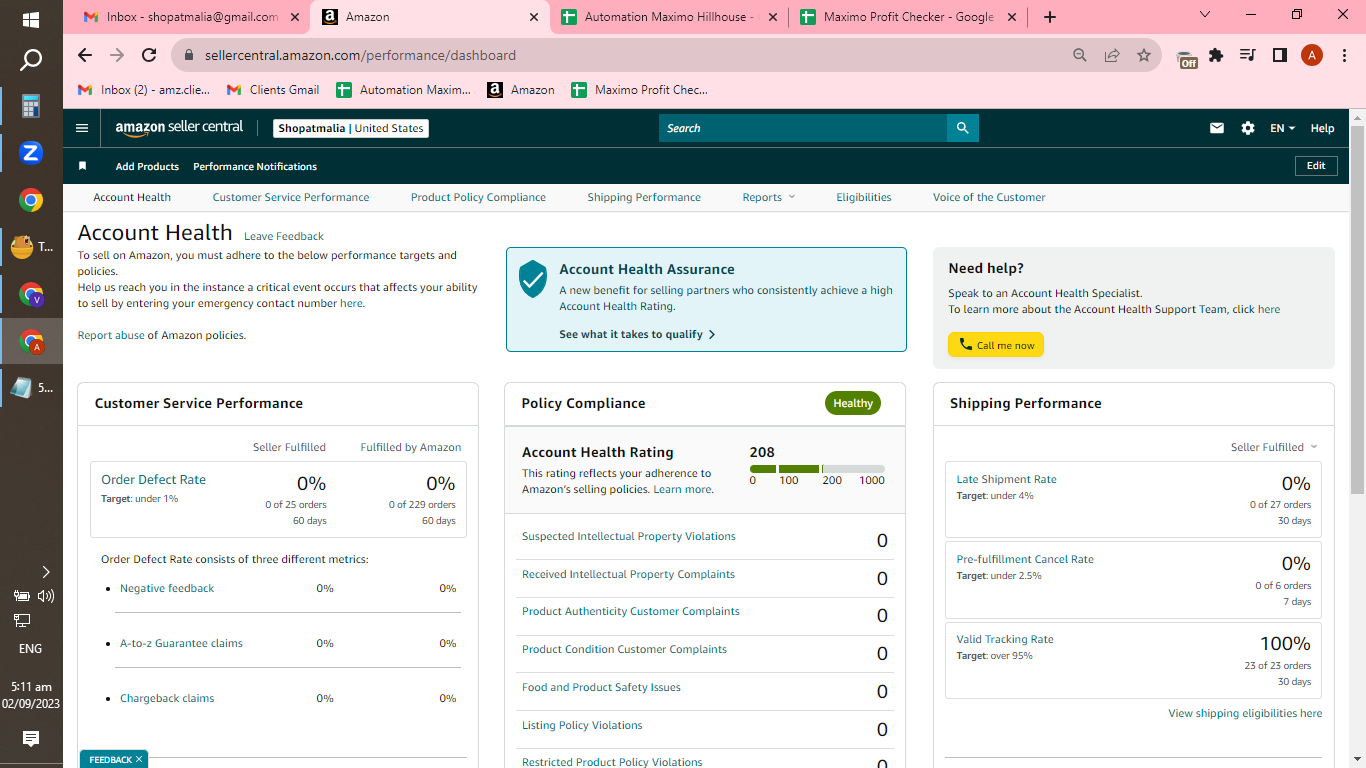Open the Chrome three-dot menu
Image resolution: width=1366 pixels, height=768 pixels.
1343,55
